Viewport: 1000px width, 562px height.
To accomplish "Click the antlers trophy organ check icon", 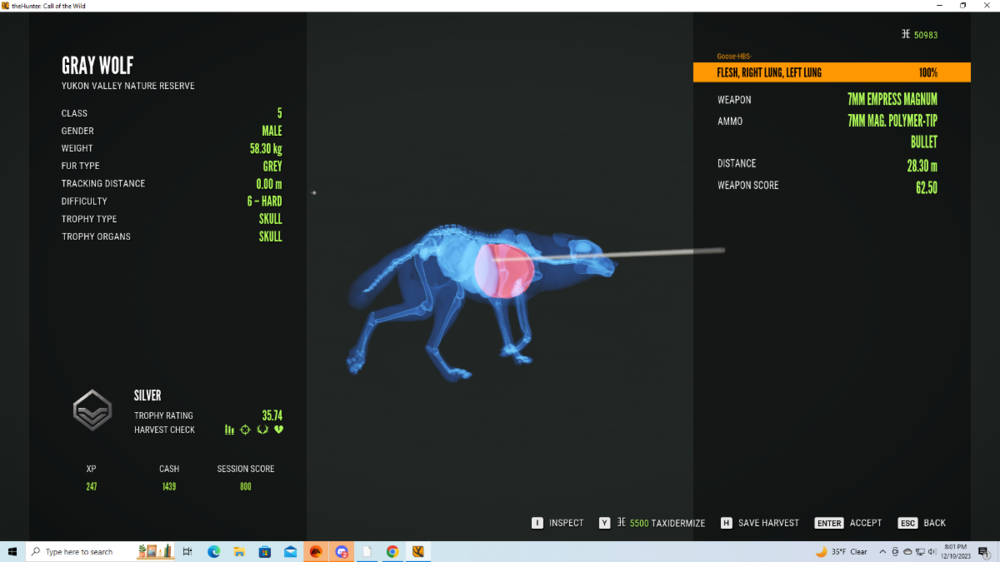I will pos(262,430).
